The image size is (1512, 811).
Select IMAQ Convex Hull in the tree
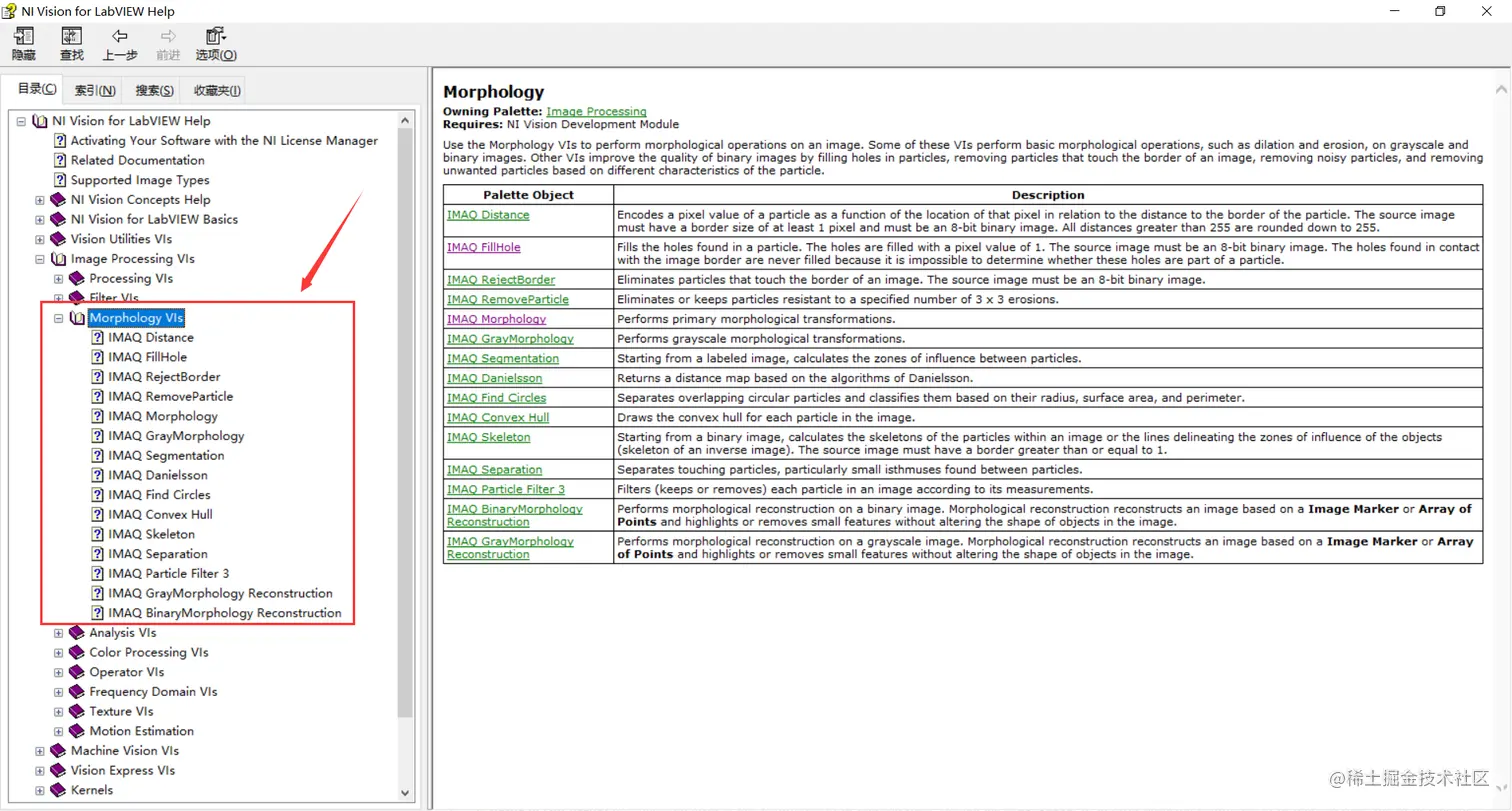tap(160, 514)
